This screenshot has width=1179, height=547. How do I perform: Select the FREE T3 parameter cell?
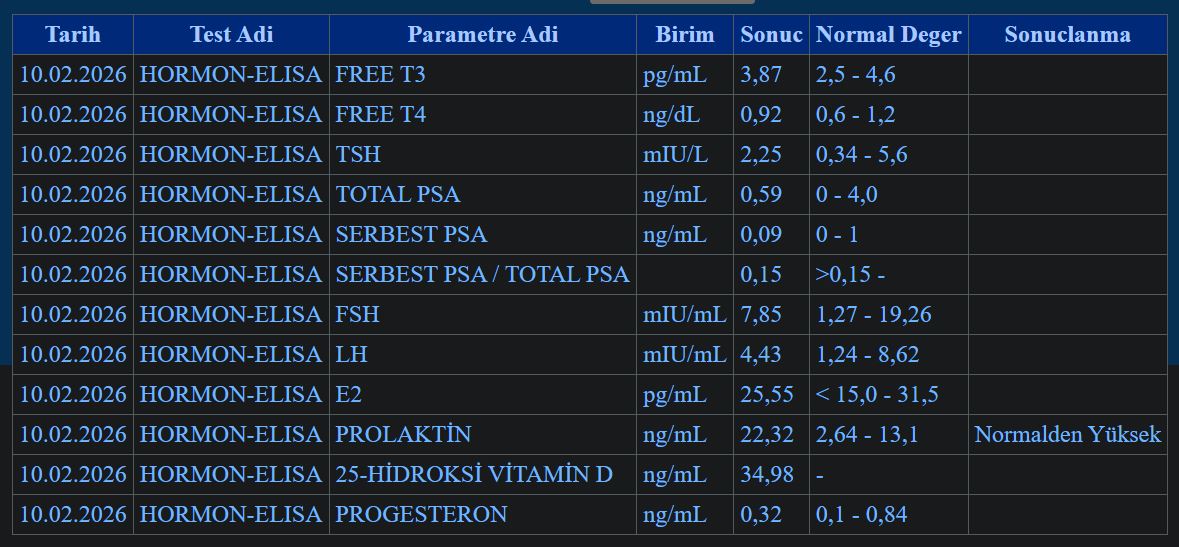380,75
